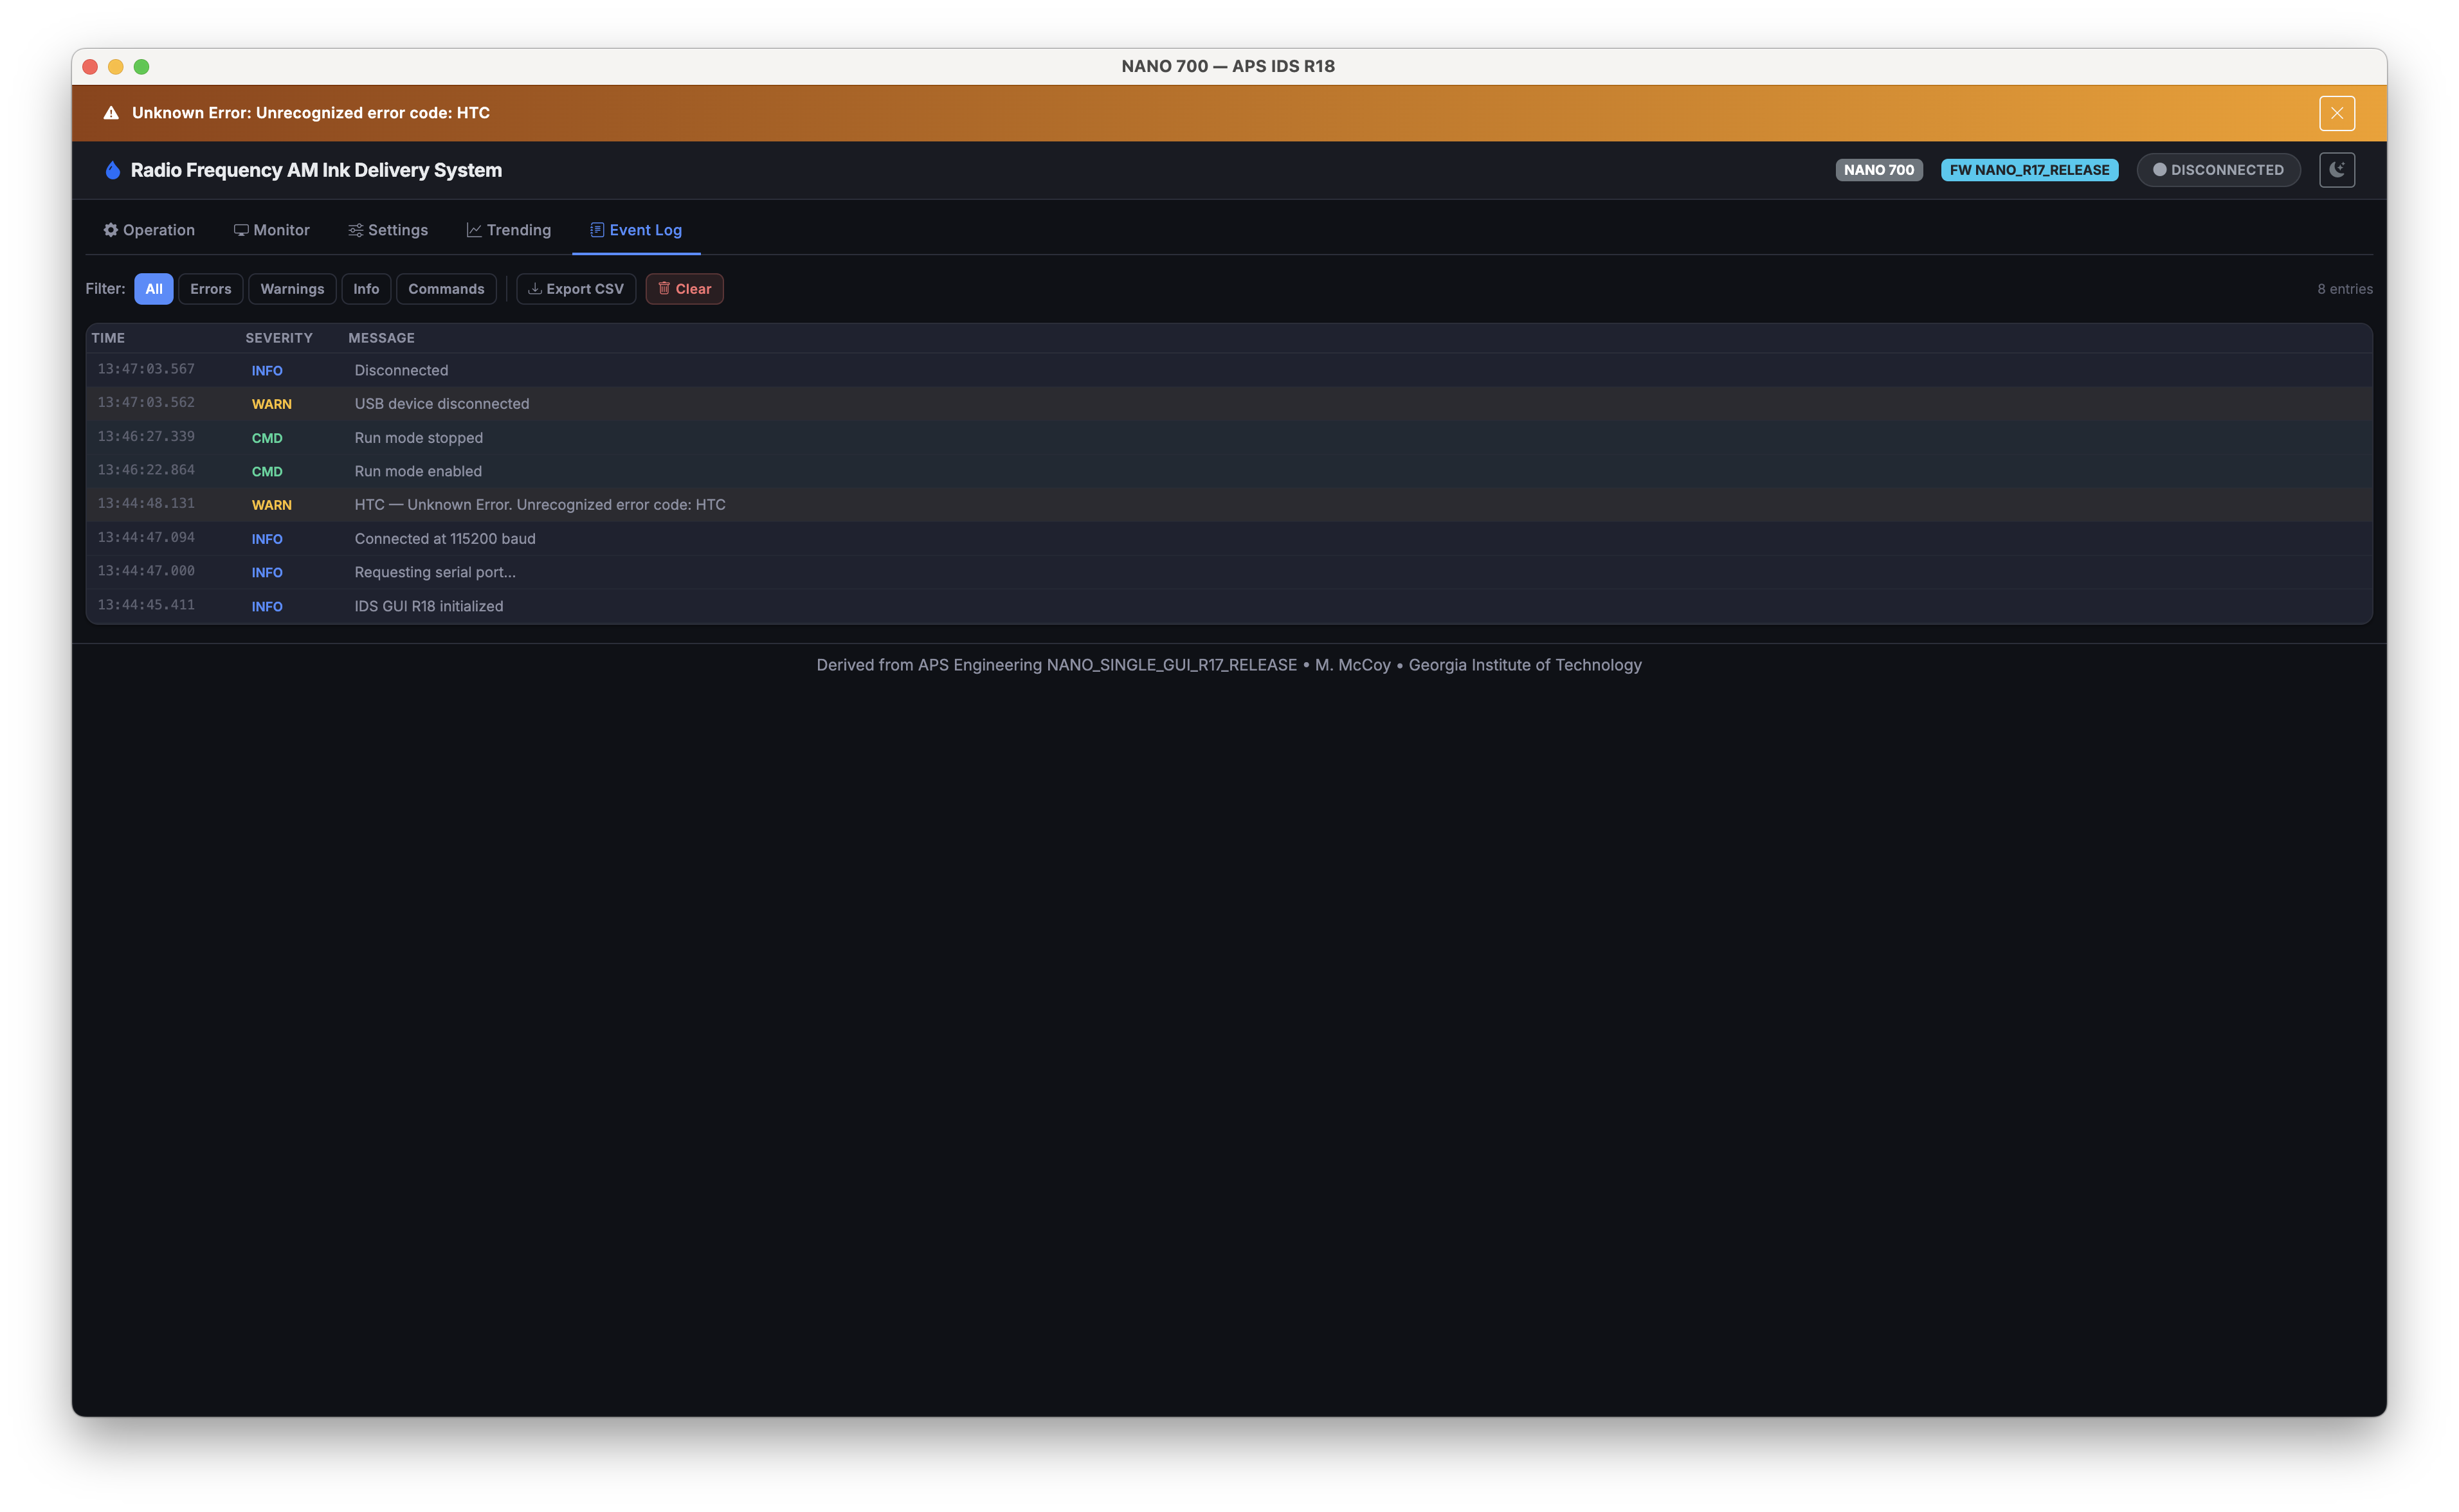Dismiss the Unknown Error banner
Image resolution: width=2459 pixels, height=1512 pixels.
[2337, 112]
